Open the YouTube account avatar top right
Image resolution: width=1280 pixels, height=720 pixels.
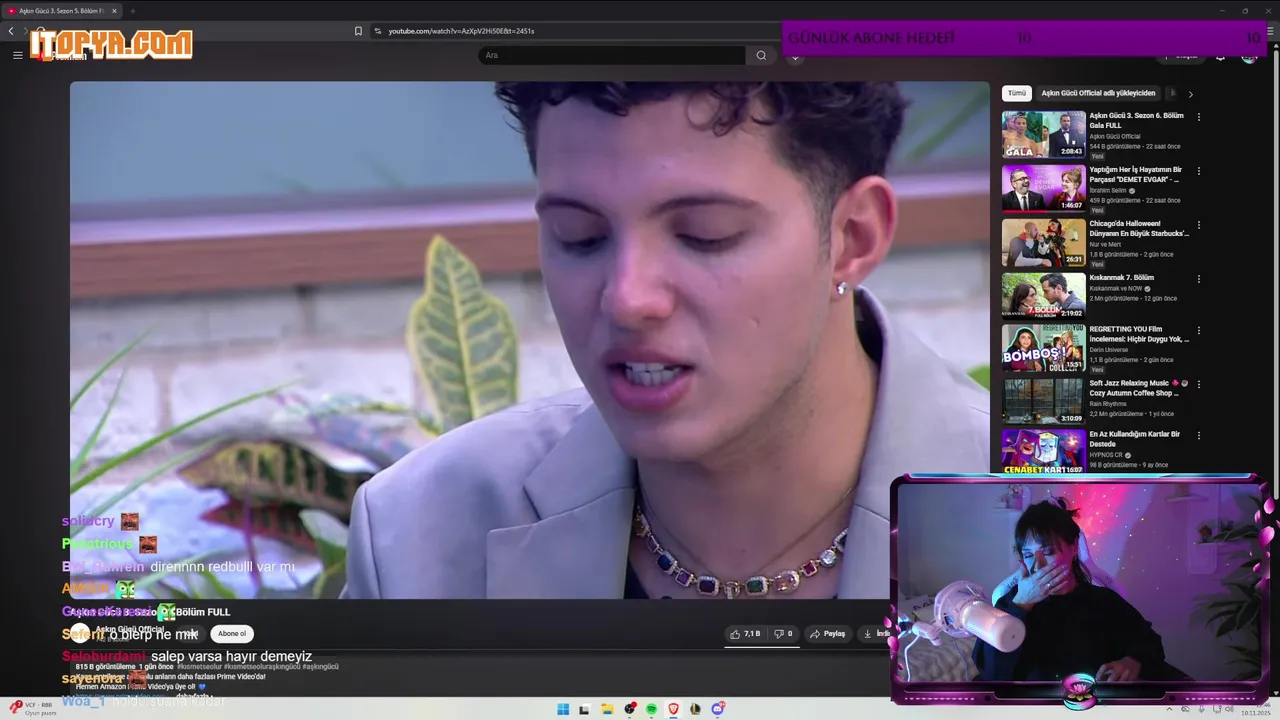point(1249,56)
